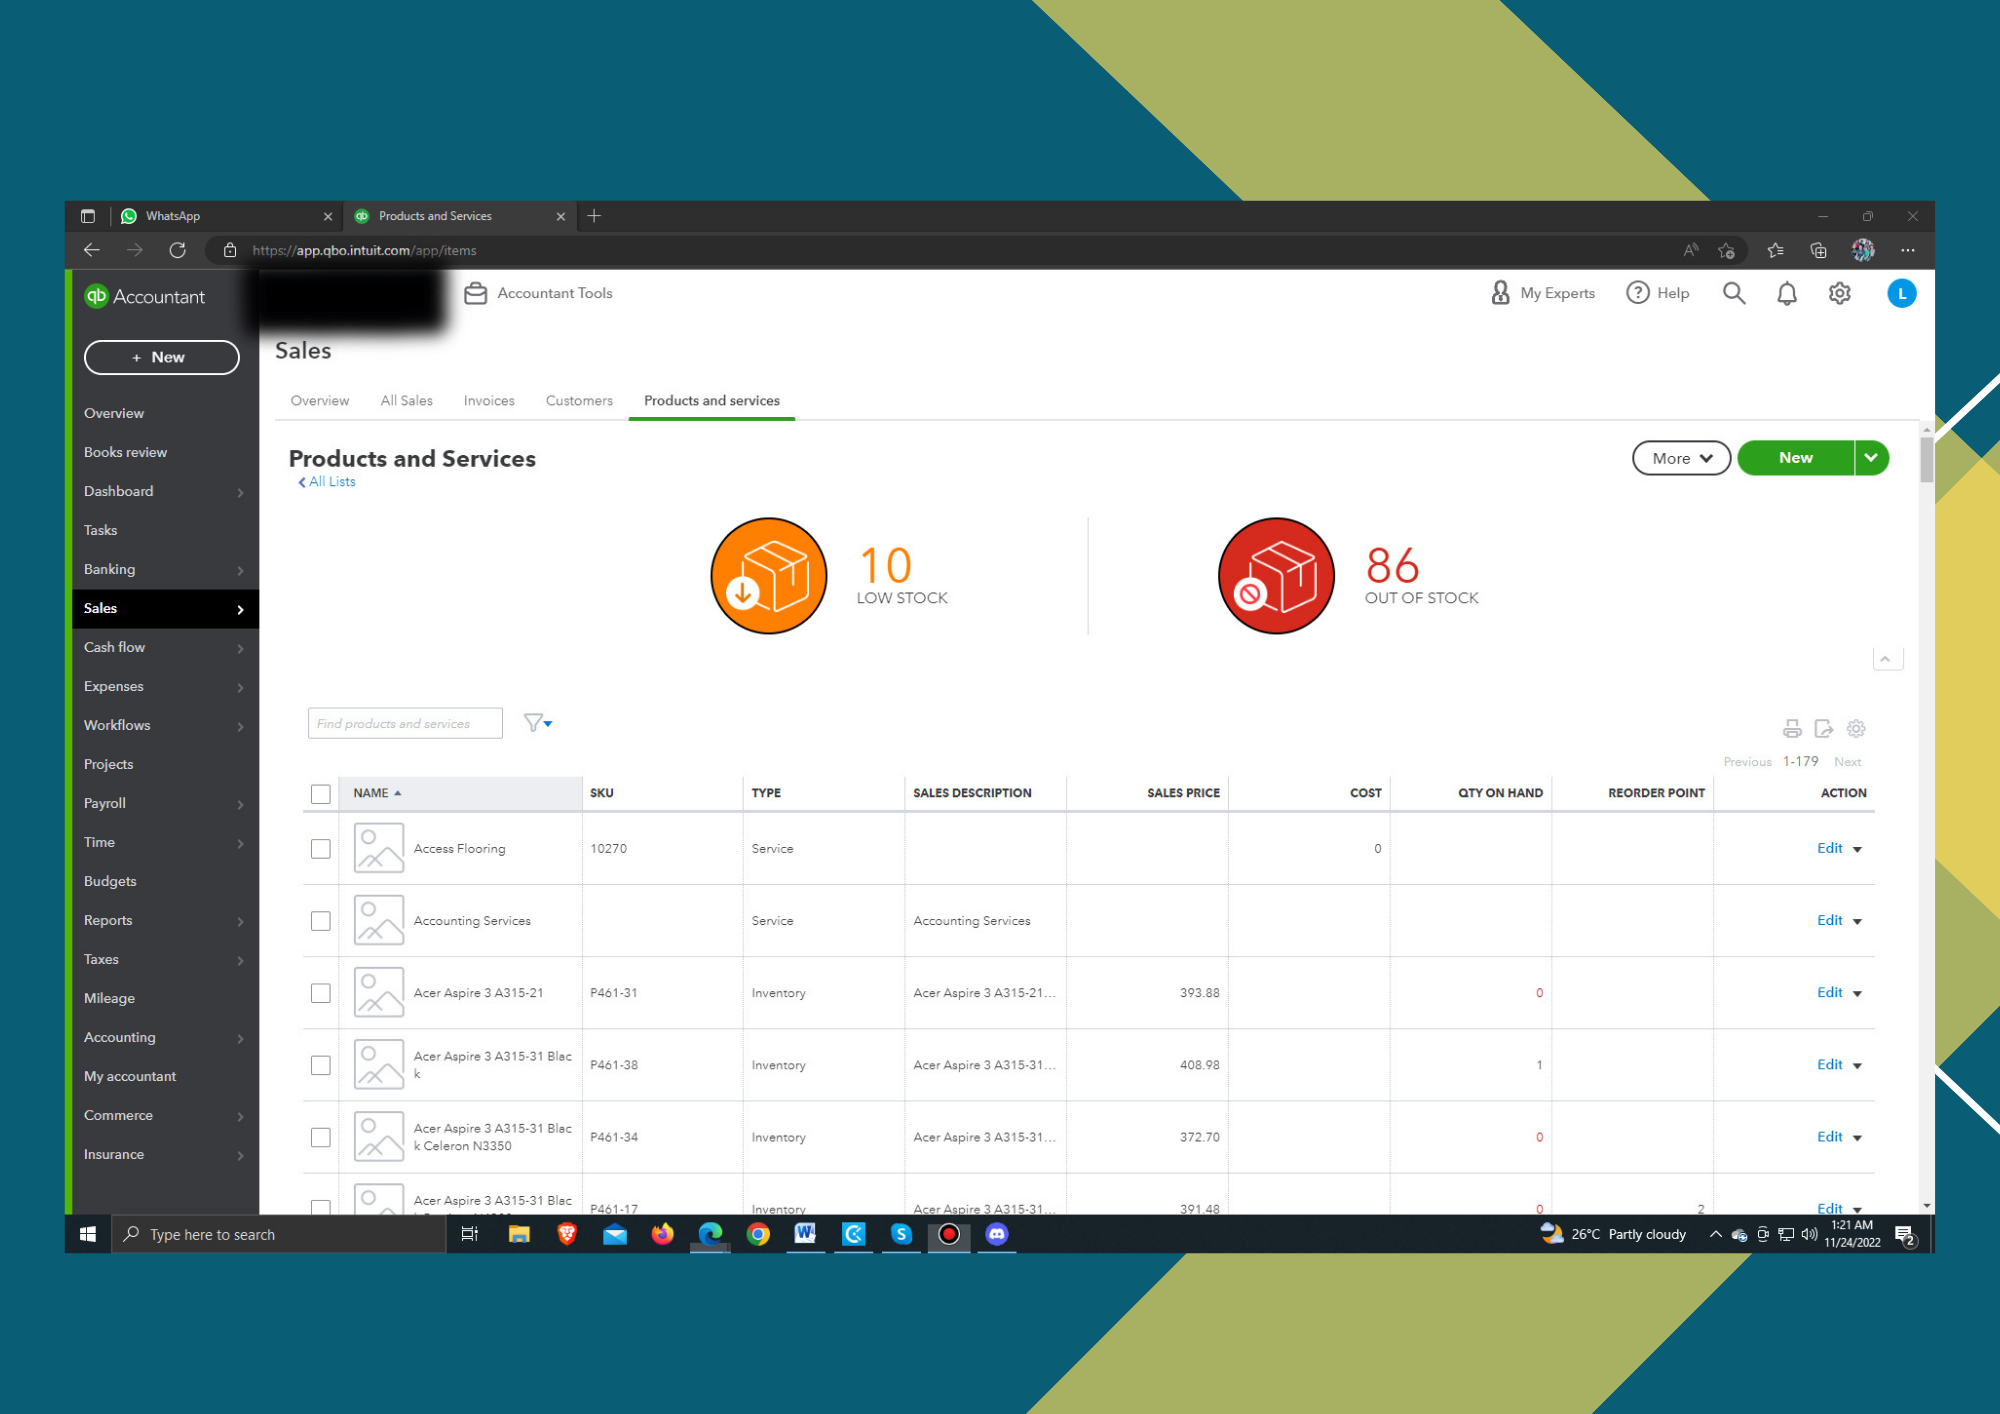Click the search magnifier icon in header
The height and width of the screenshot is (1414, 2000).
[x=1734, y=293]
